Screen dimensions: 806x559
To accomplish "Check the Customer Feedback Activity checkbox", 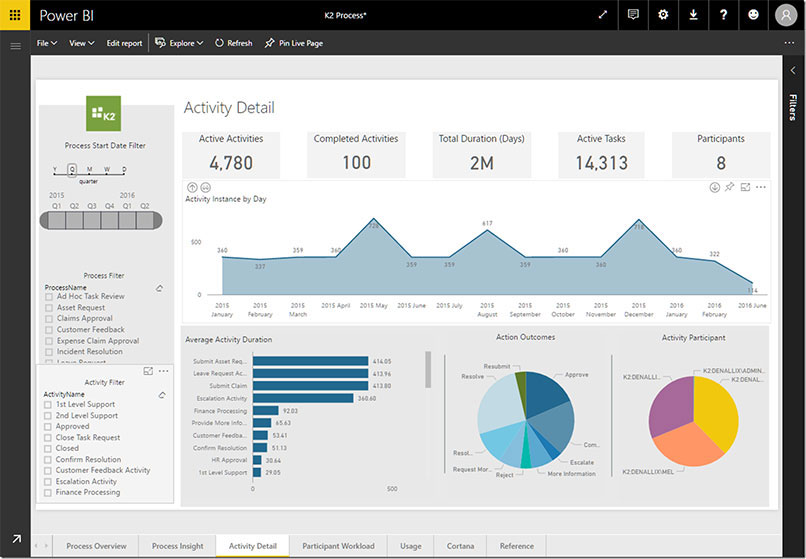I will point(48,471).
